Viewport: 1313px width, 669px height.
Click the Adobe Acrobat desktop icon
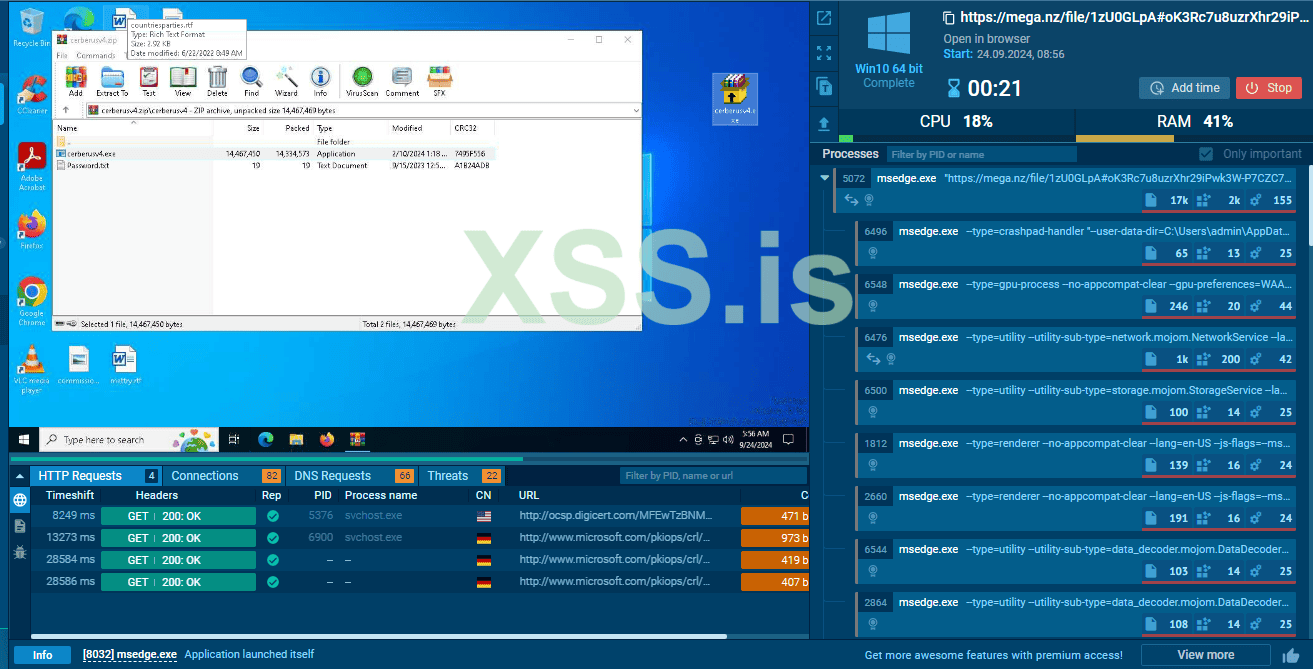click(x=31, y=165)
